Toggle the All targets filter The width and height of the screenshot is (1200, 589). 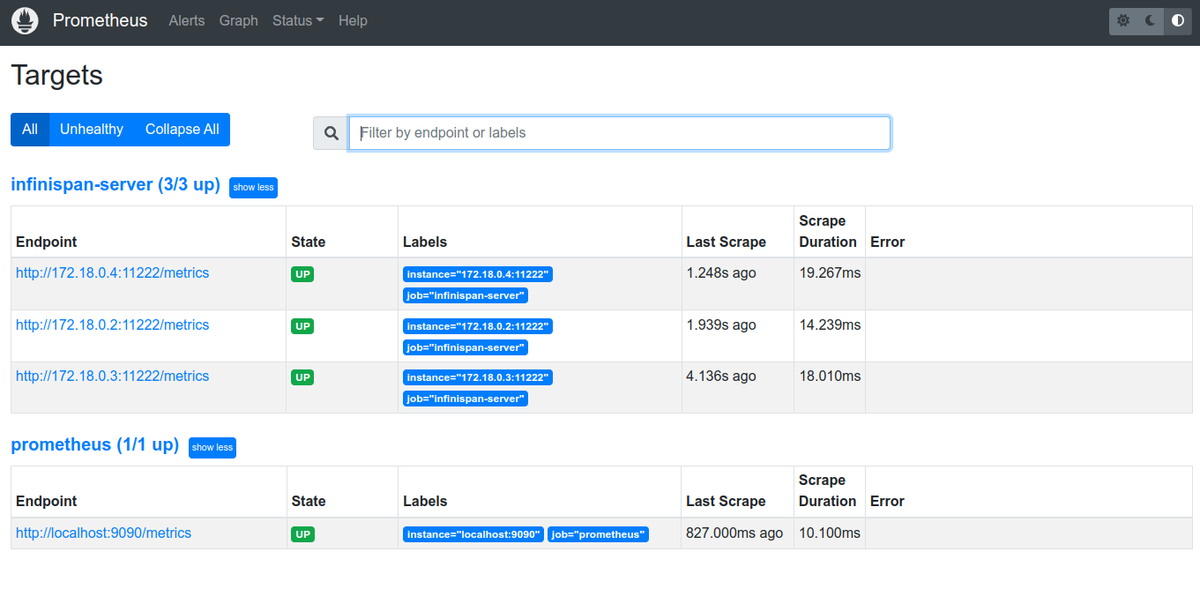pos(29,129)
